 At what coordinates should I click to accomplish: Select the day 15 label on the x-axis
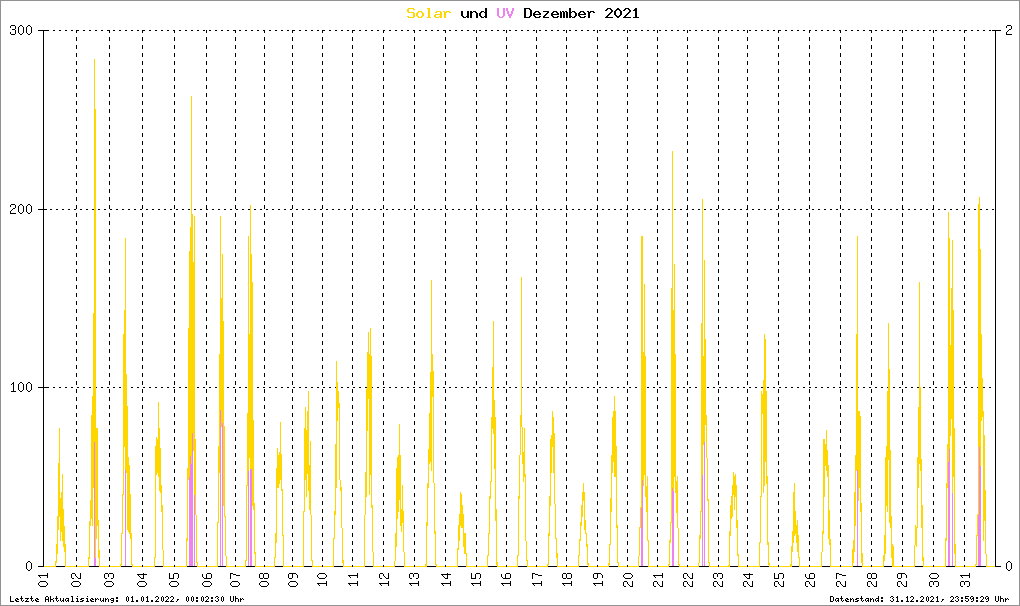[478, 580]
